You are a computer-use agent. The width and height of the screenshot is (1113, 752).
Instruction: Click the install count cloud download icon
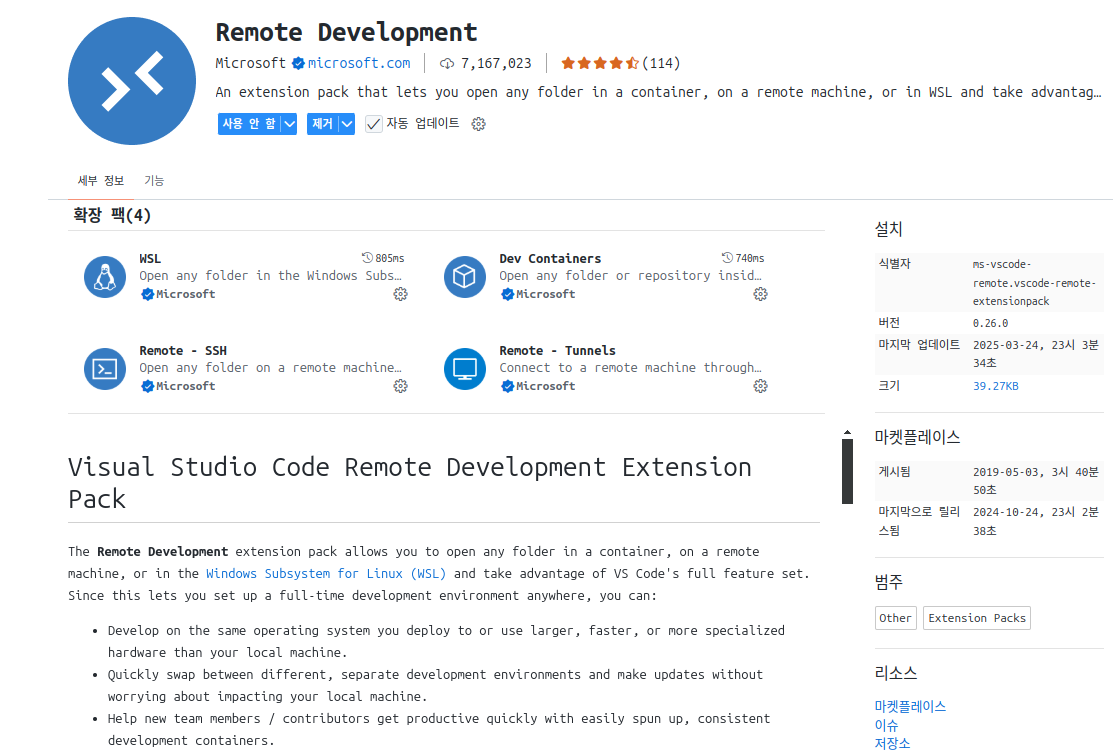click(446, 64)
